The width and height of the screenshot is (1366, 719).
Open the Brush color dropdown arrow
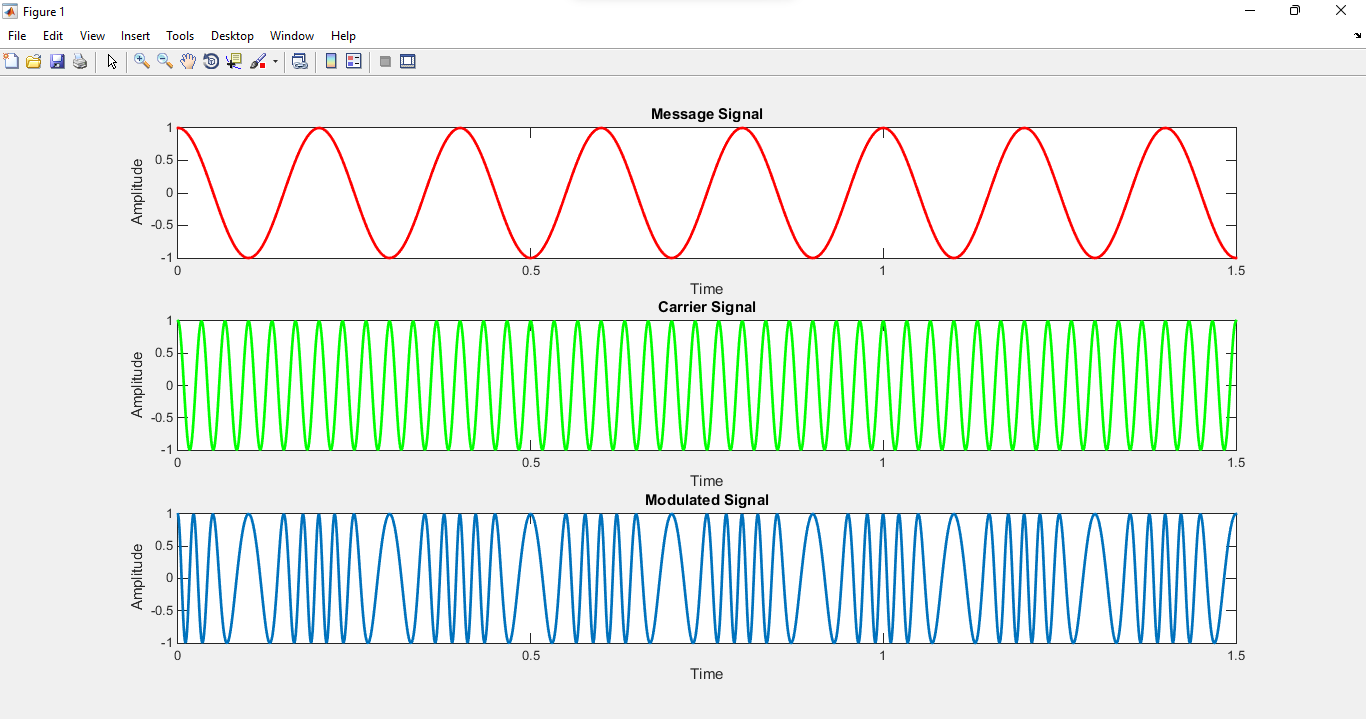click(275, 62)
